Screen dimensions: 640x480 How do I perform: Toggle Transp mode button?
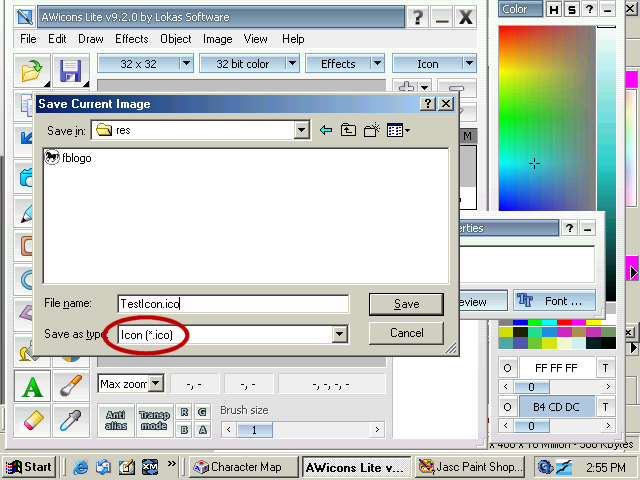pyautogui.click(x=153, y=420)
